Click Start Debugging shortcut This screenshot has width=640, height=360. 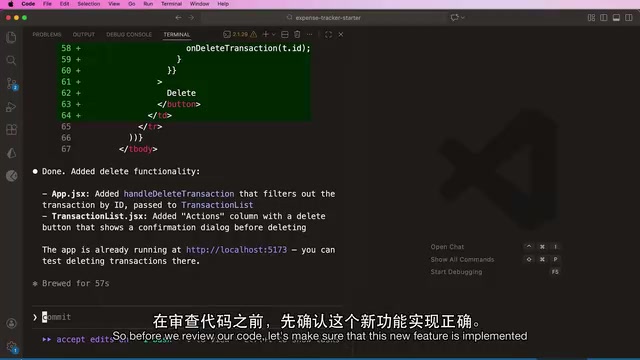pyautogui.click(x=456, y=272)
